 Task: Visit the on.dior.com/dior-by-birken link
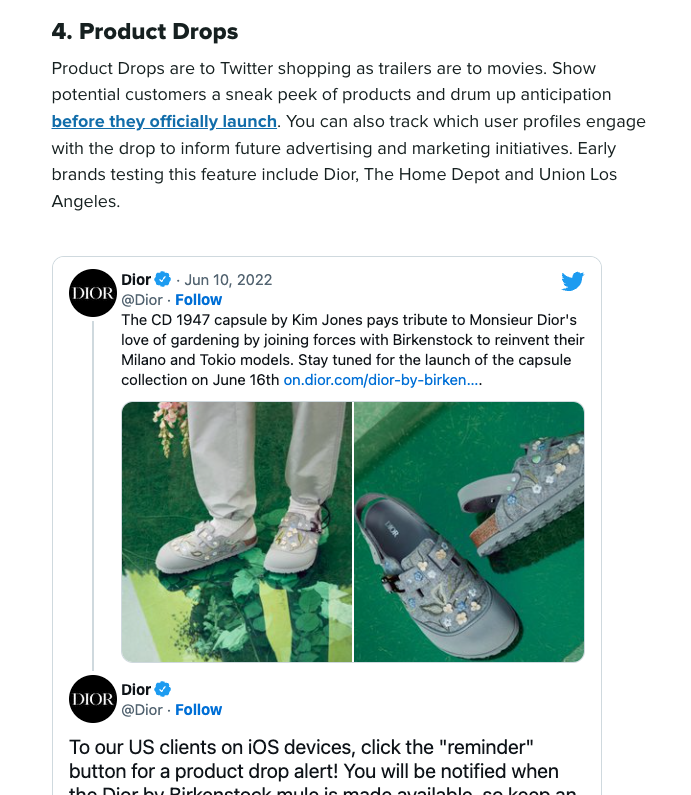[383, 380]
